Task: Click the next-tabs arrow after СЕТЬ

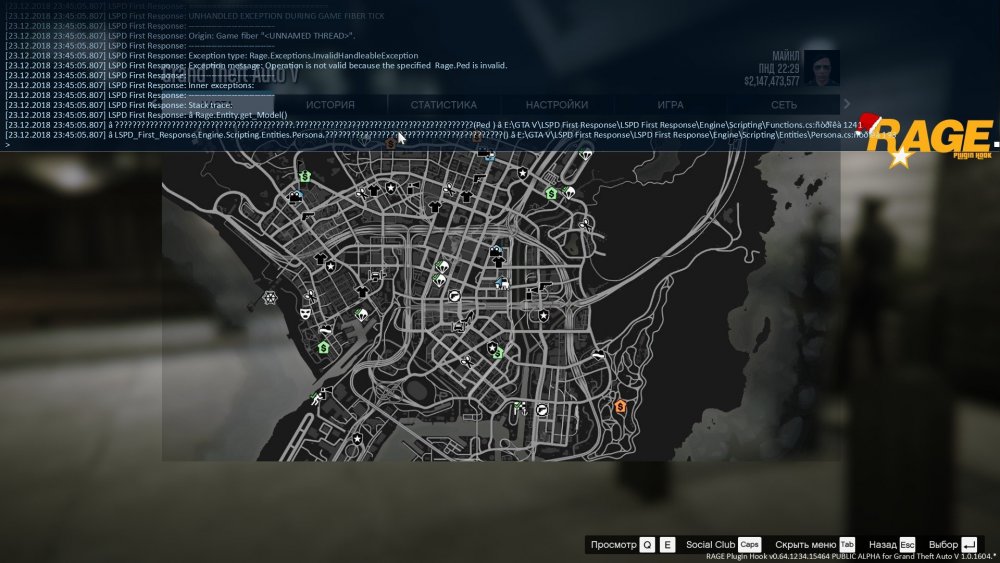Action: (x=847, y=104)
